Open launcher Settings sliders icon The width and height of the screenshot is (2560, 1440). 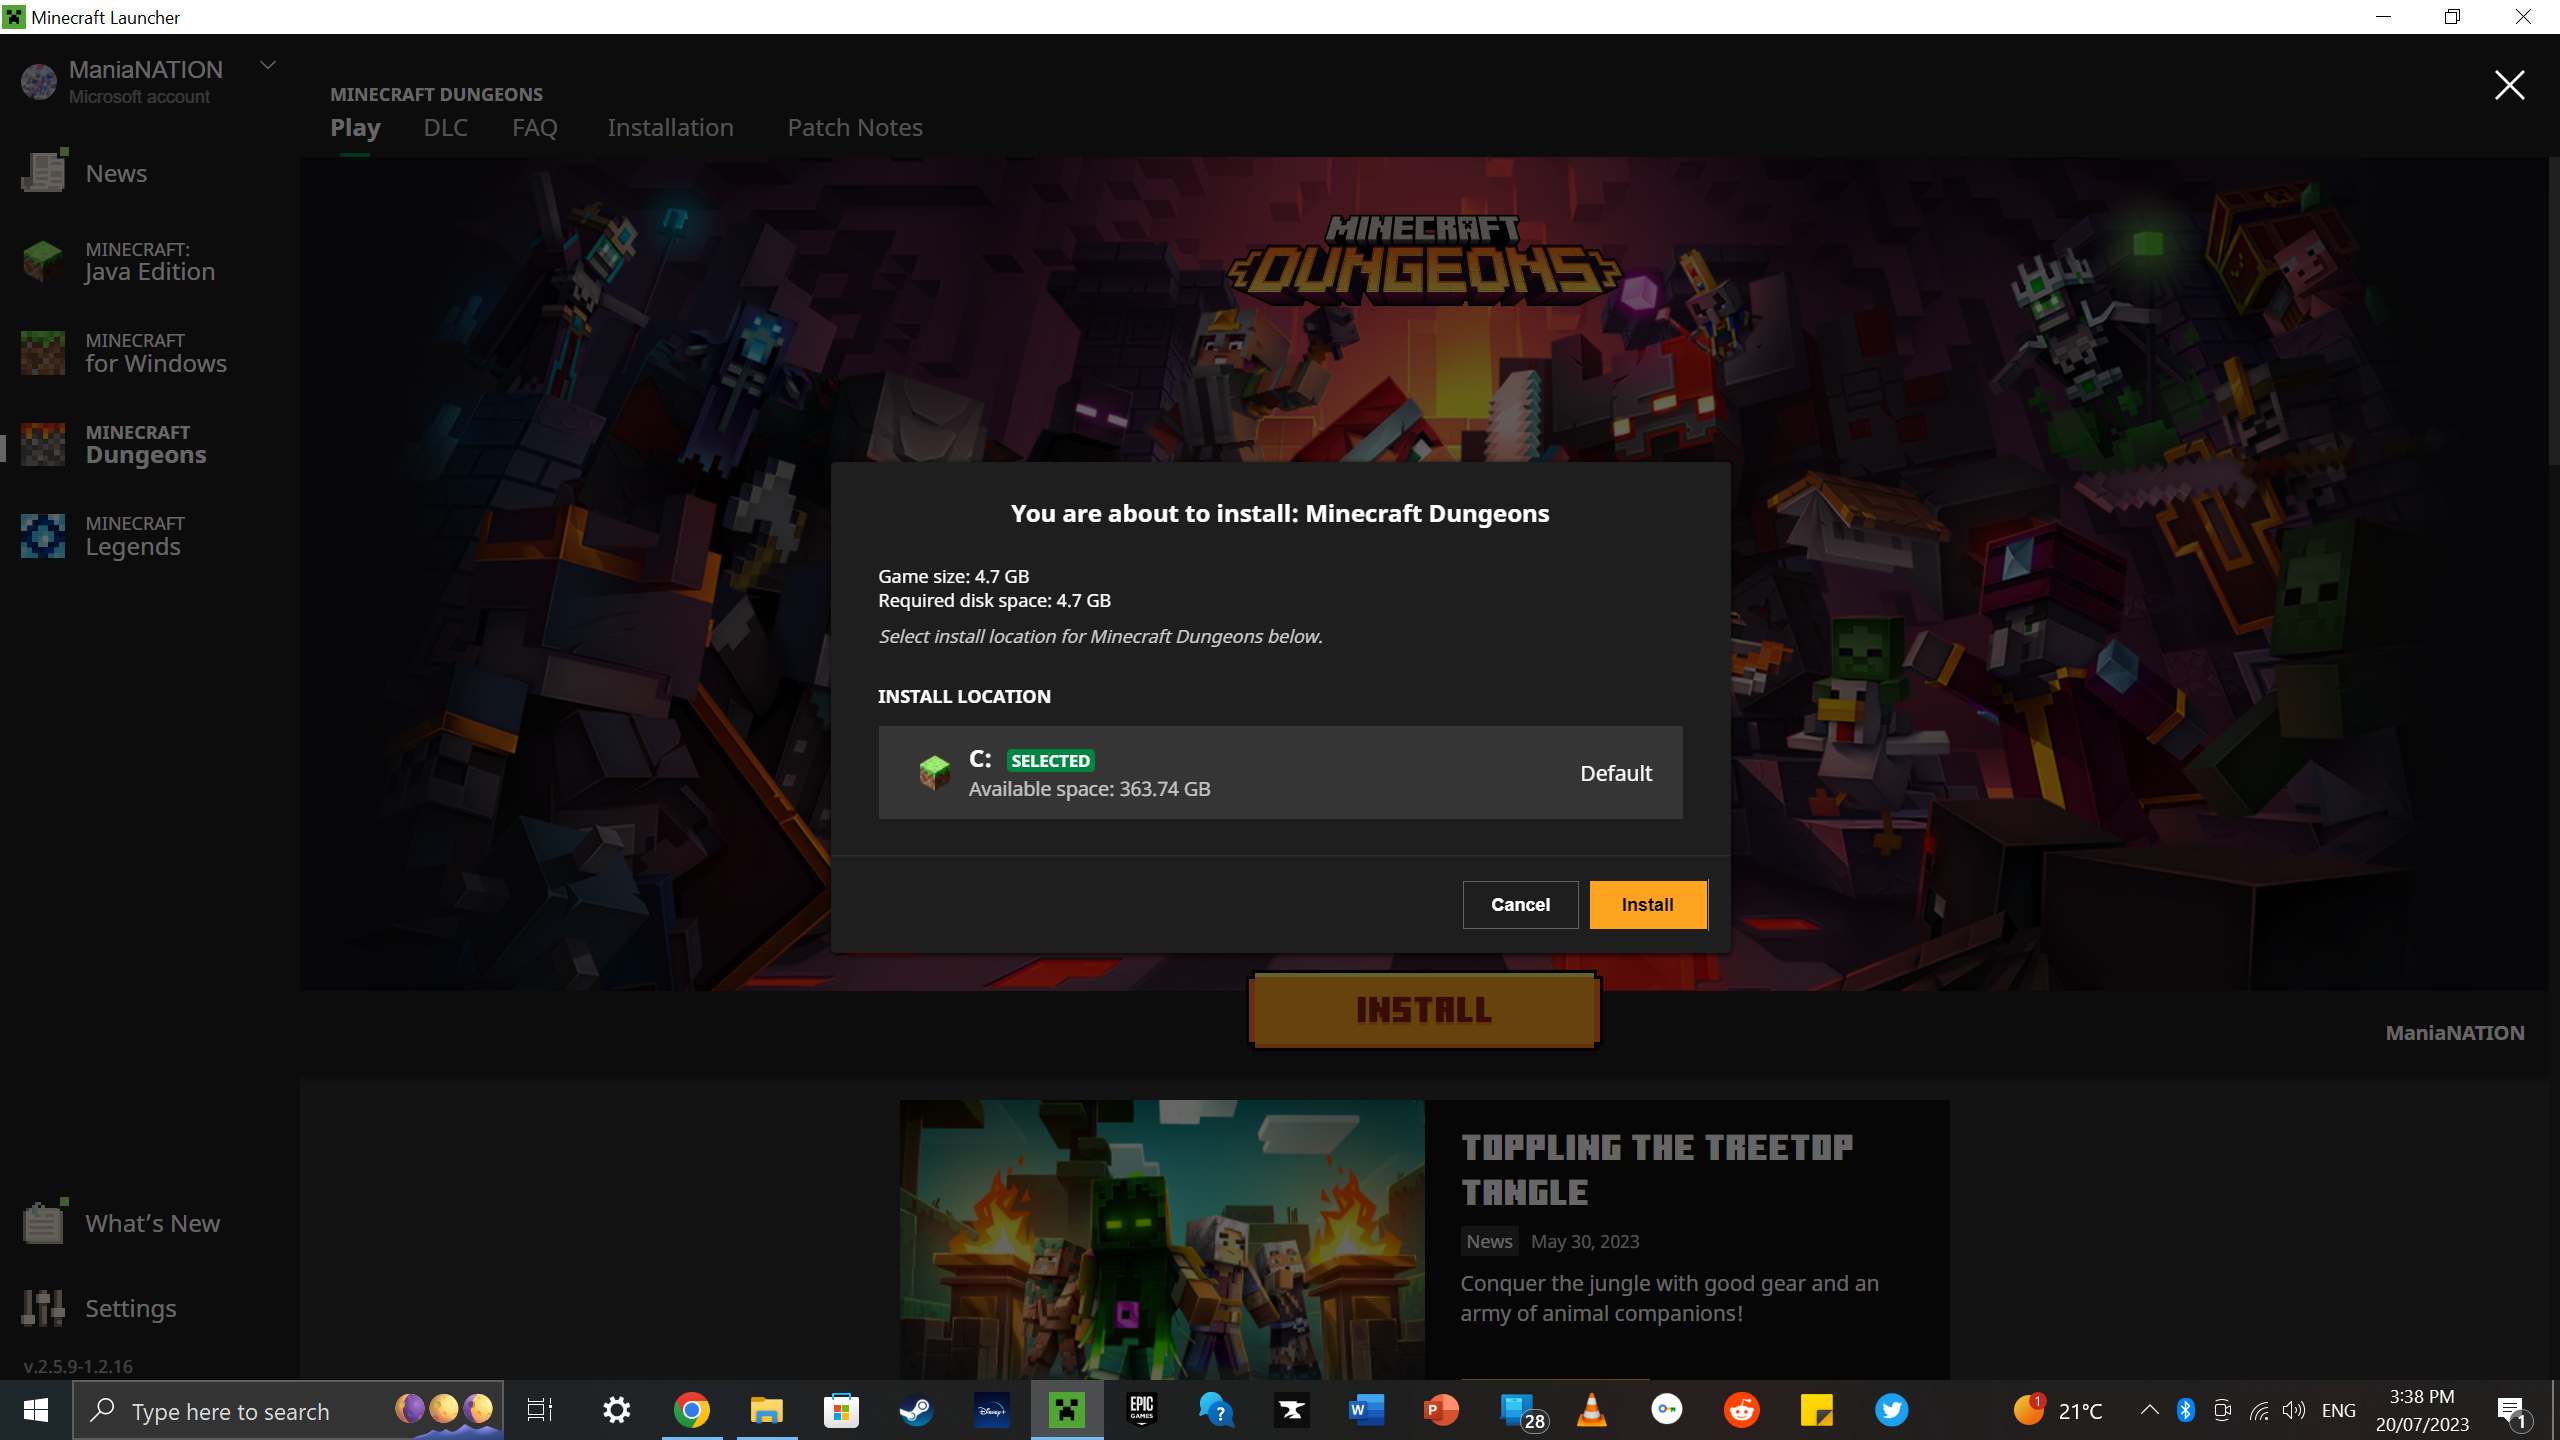tap(43, 1307)
